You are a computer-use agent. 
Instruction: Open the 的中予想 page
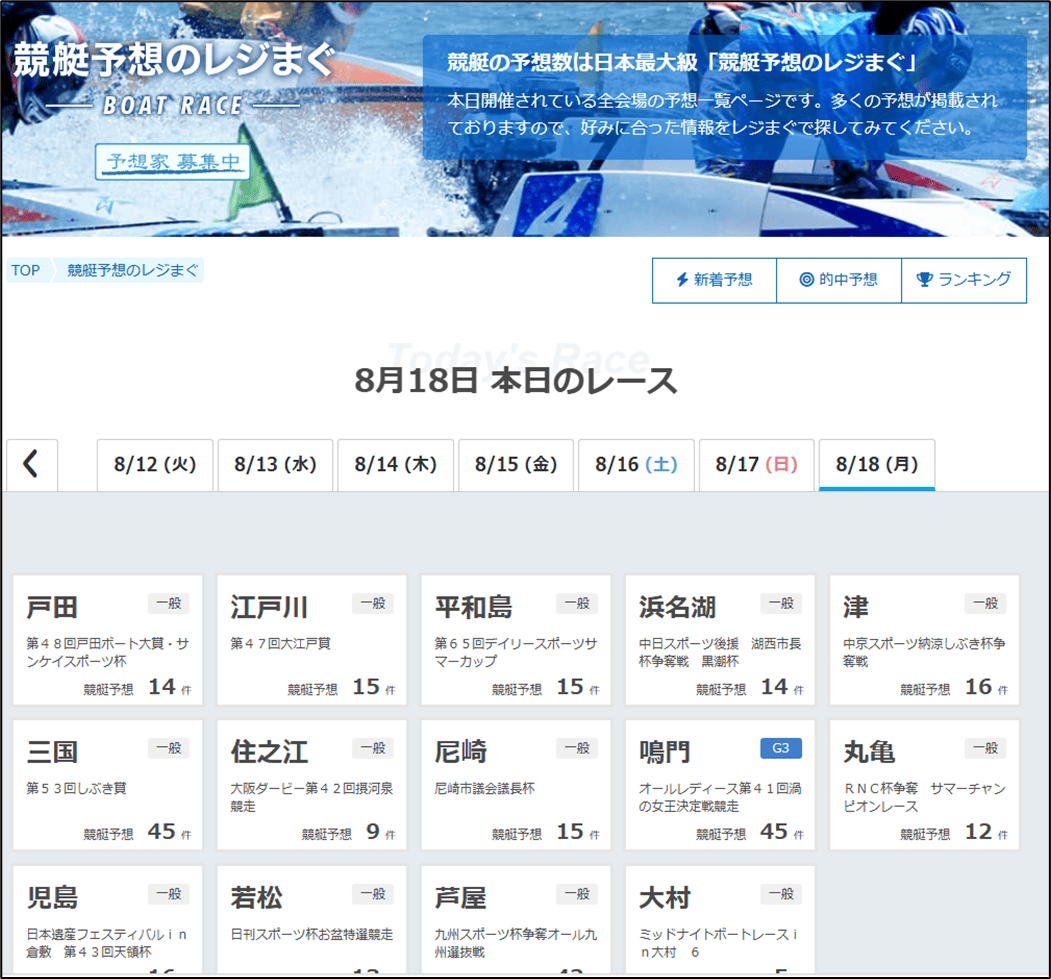point(839,280)
